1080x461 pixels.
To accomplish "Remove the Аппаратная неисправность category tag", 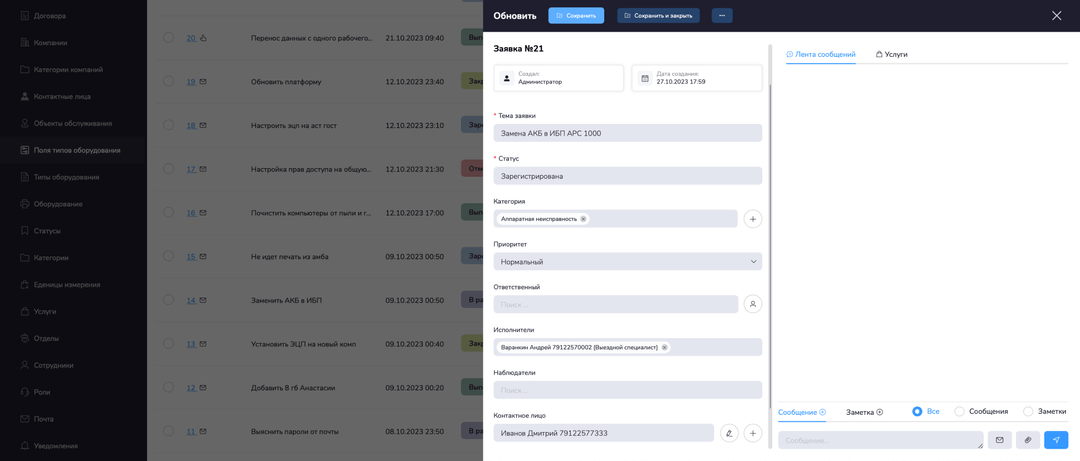I will click(x=583, y=218).
